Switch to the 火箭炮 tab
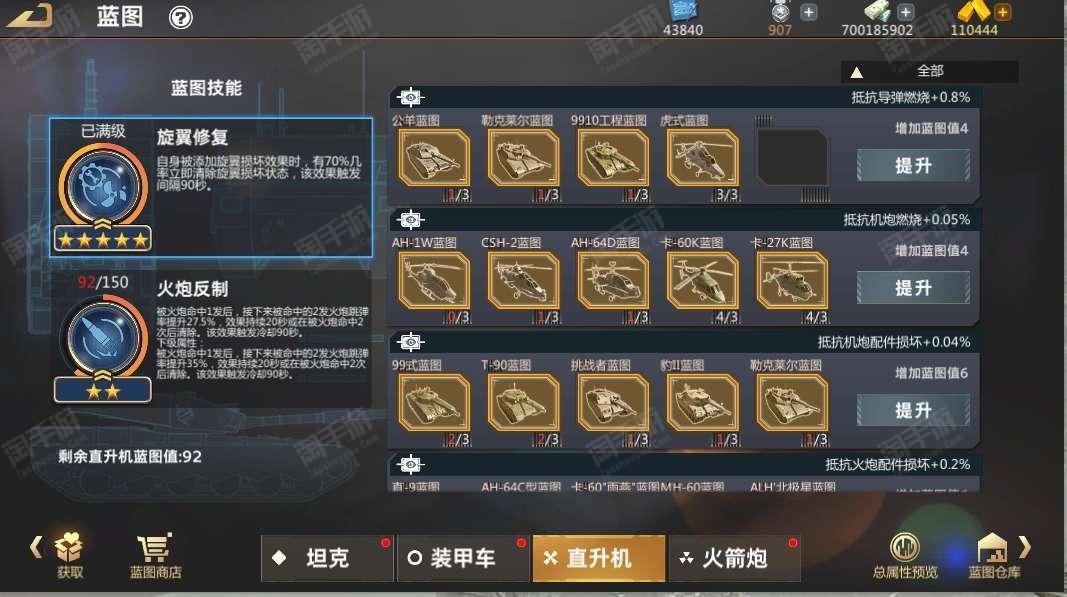 click(x=734, y=558)
